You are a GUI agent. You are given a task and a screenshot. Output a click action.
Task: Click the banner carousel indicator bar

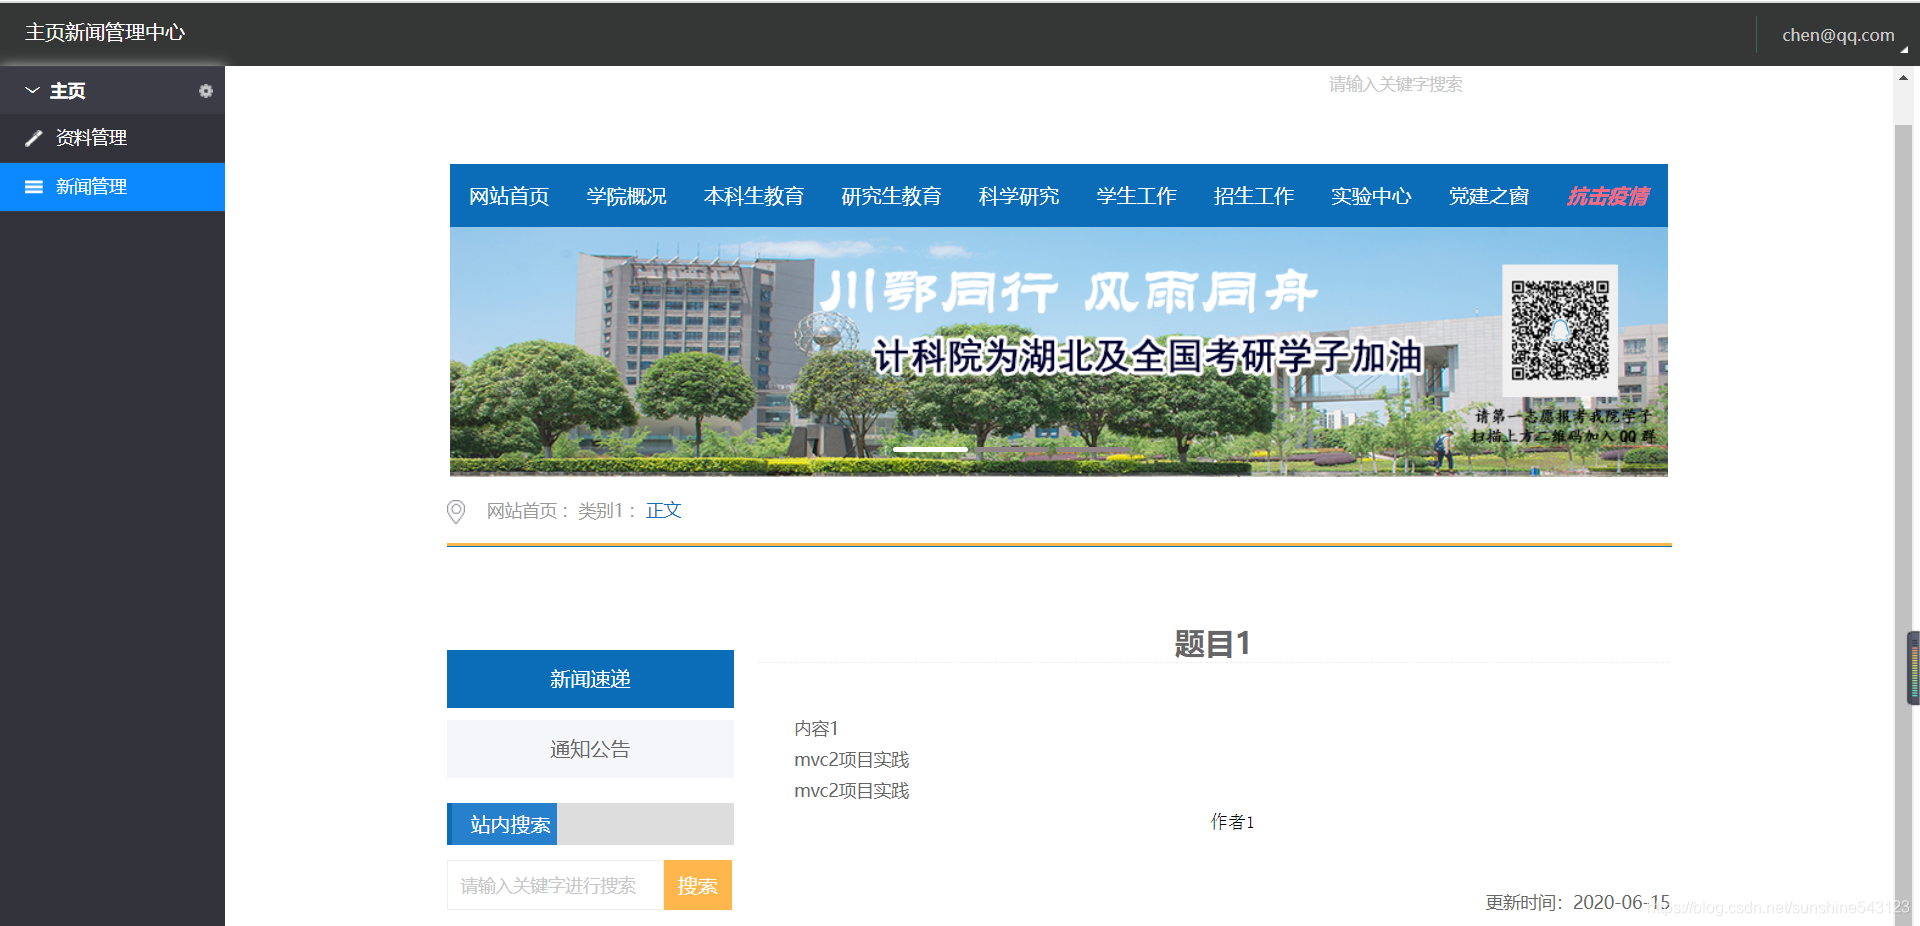click(930, 450)
